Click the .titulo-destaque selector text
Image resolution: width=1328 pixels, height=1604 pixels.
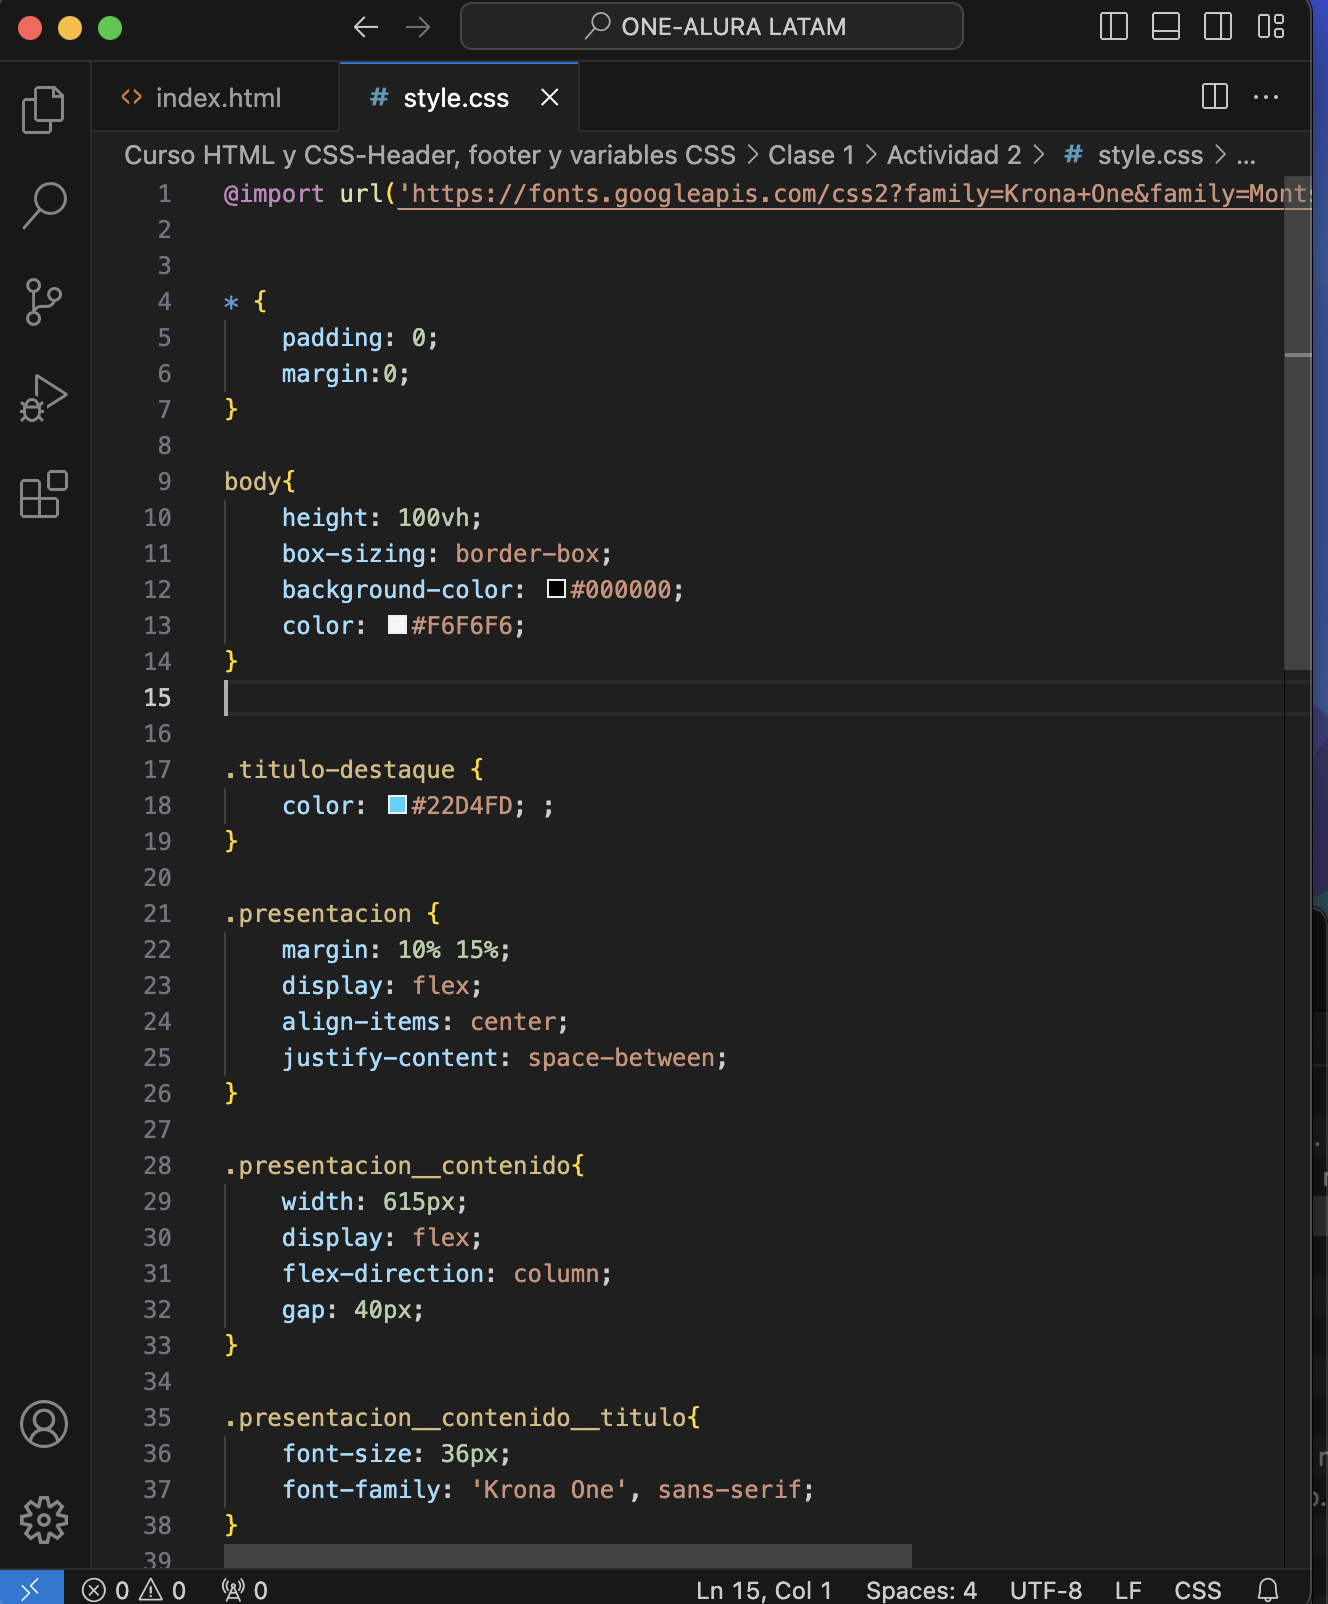tap(339, 769)
